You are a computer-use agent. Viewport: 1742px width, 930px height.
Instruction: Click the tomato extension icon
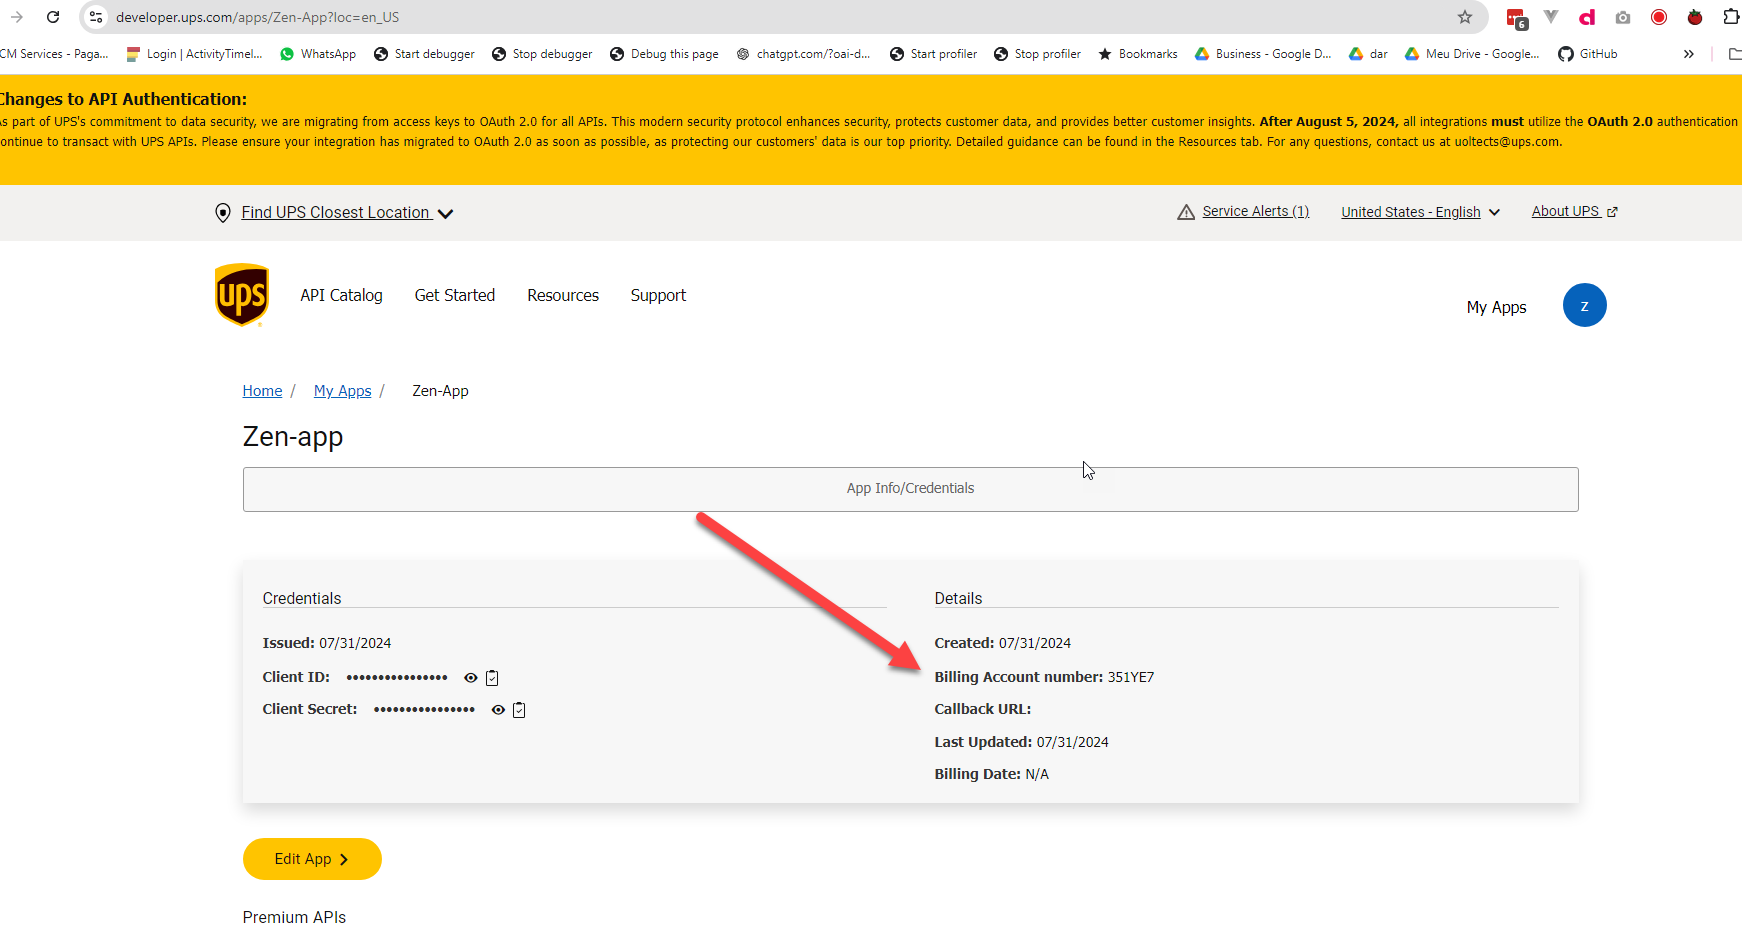(1695, 17)
